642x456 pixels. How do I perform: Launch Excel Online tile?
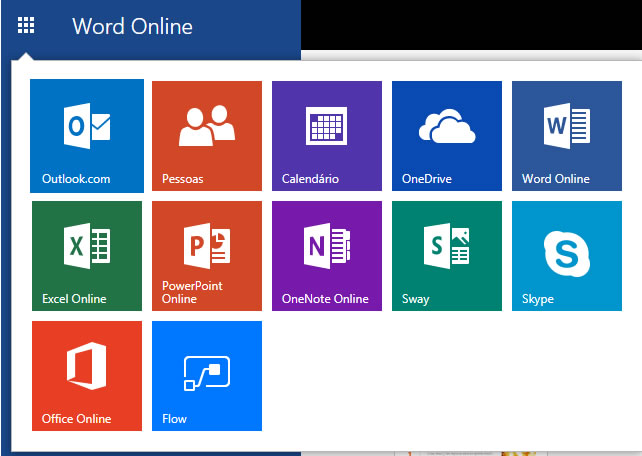[87, 256]
